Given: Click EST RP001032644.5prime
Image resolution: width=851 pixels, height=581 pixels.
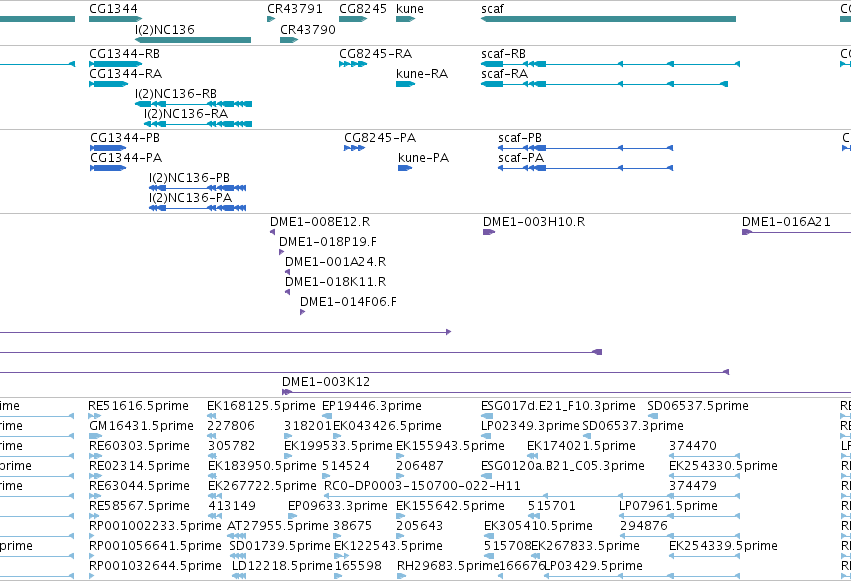Looking at the screenshot, I should tap(92, 576).
